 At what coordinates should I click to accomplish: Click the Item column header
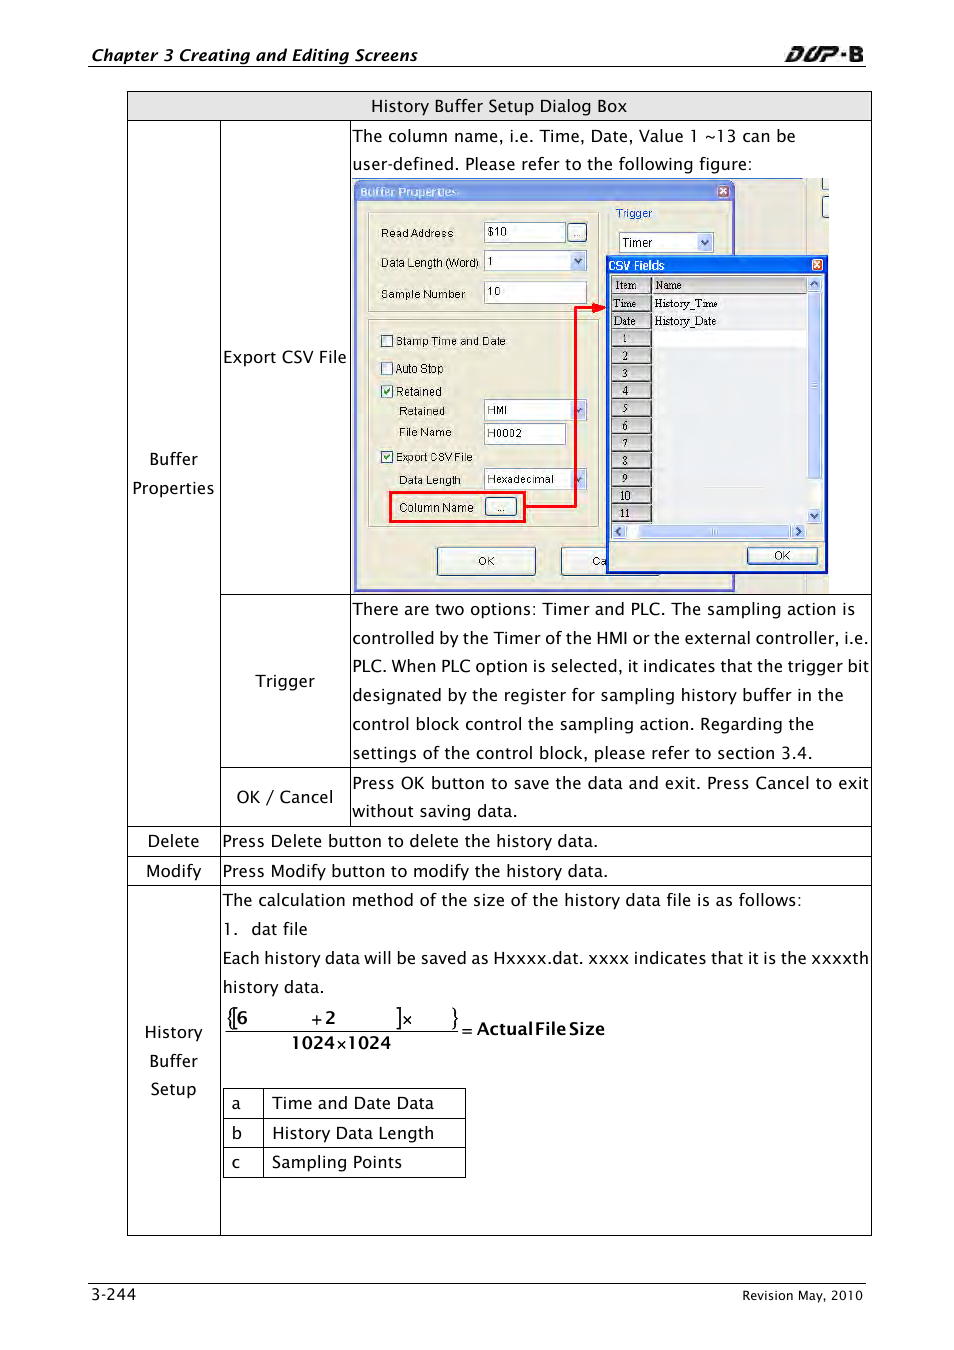pyautogui.click(x=631, y=285)
